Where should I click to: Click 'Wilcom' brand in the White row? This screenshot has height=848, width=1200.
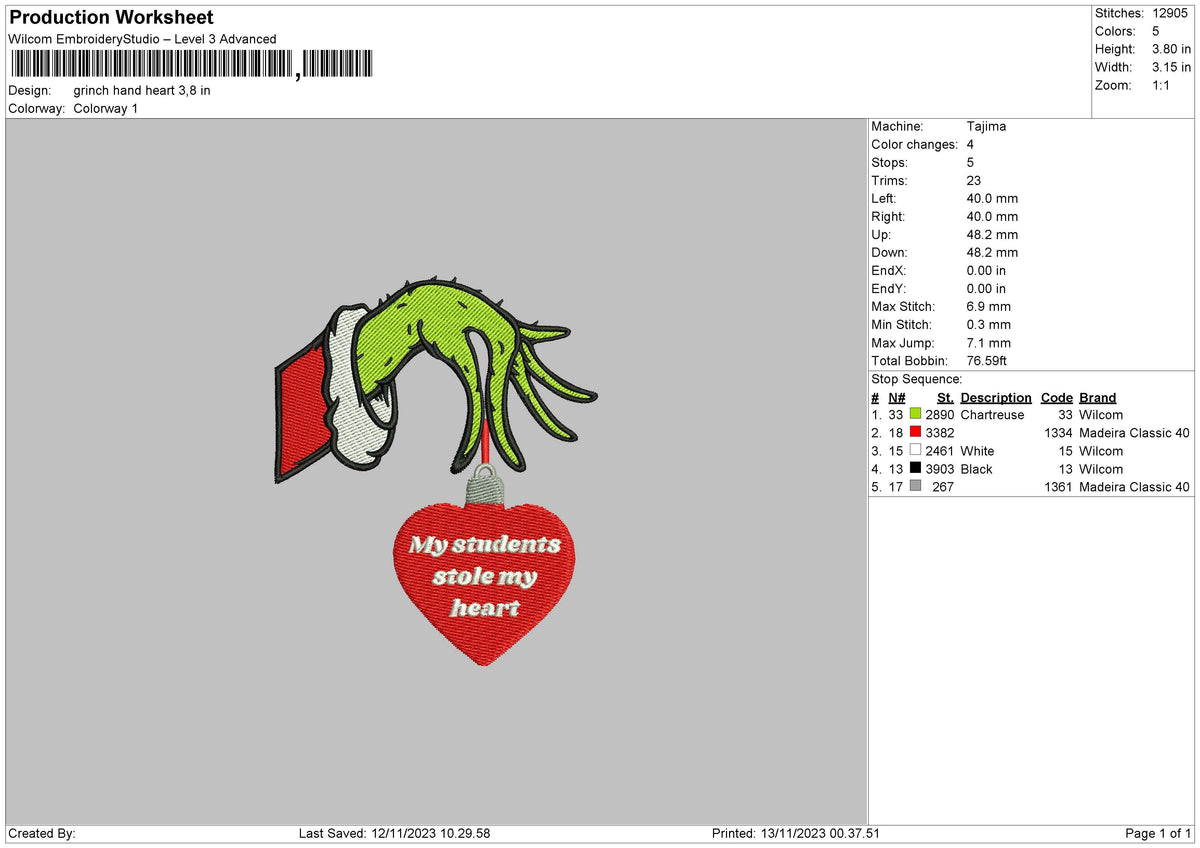[x=1101, y=451]
